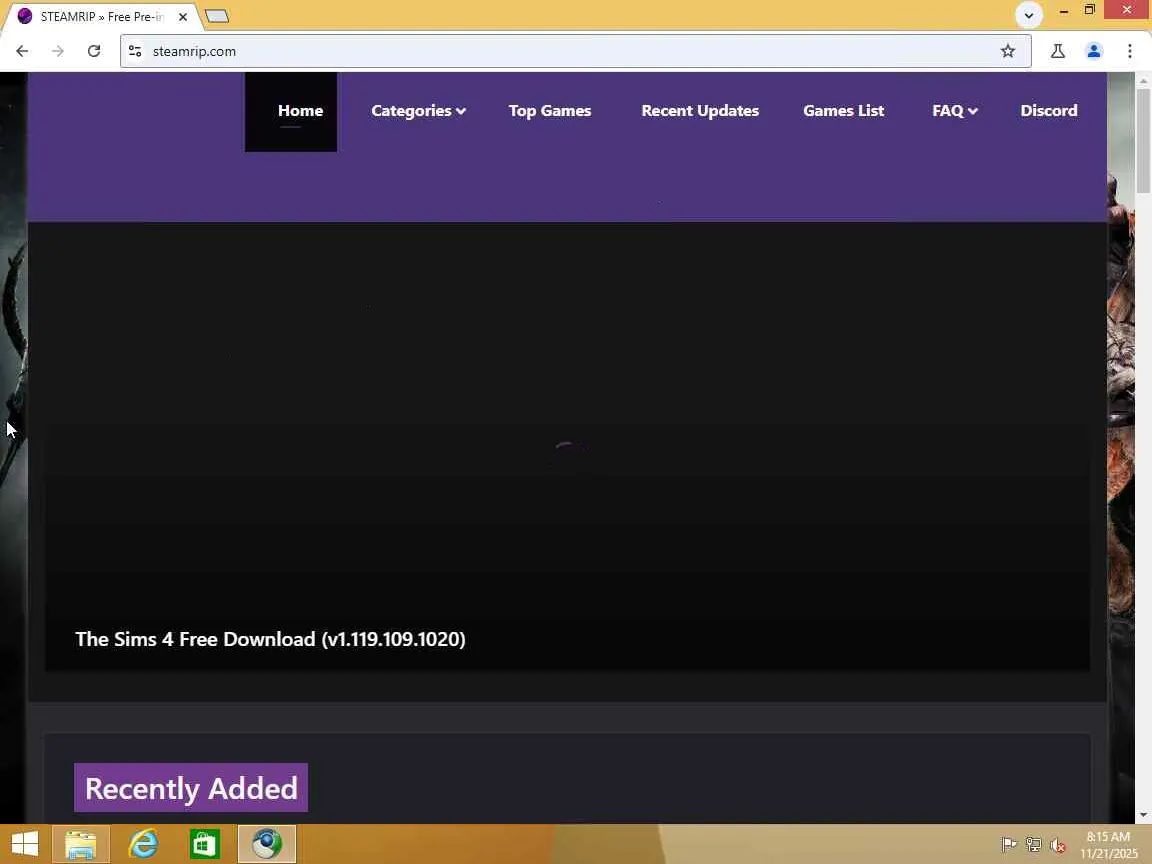Click the scrollbar up arrow
1152x864 pixels.
[x=1143, y=80]
